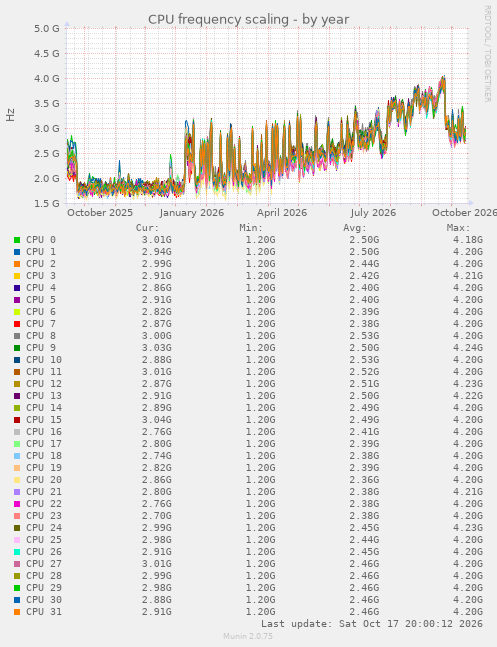Click CPU 13 max value 4.22G
This screenshot has height=647, width=497.
[x=468, y=395]
